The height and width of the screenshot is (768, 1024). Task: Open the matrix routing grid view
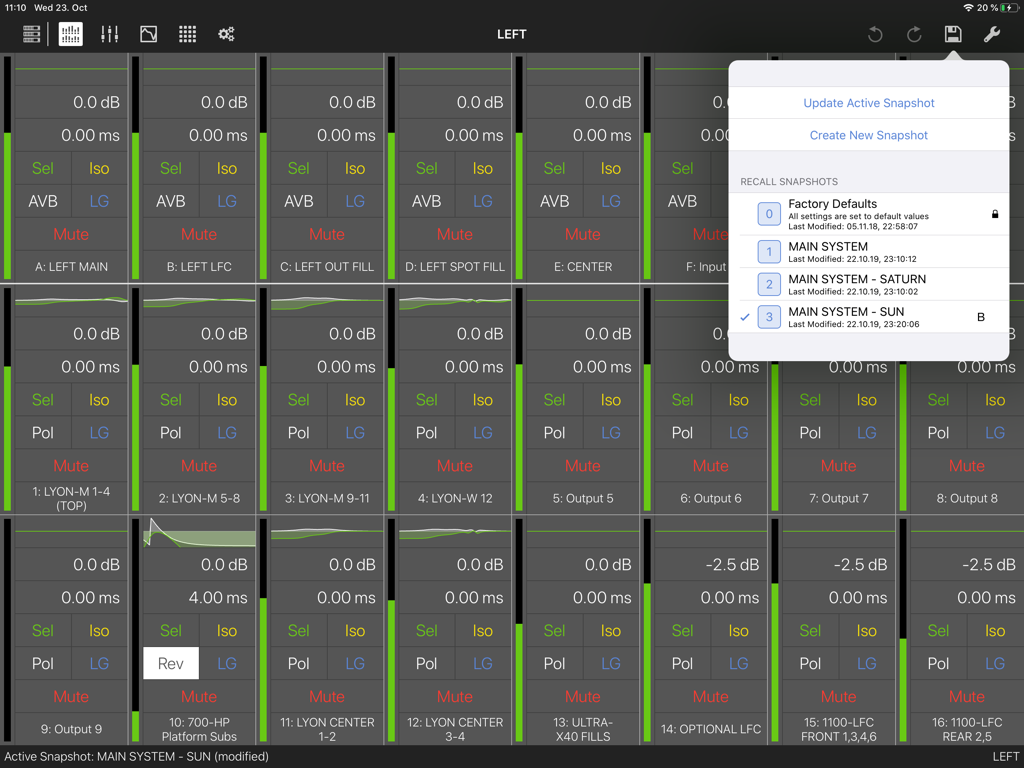pyautogui.click(x=187, y=34)
